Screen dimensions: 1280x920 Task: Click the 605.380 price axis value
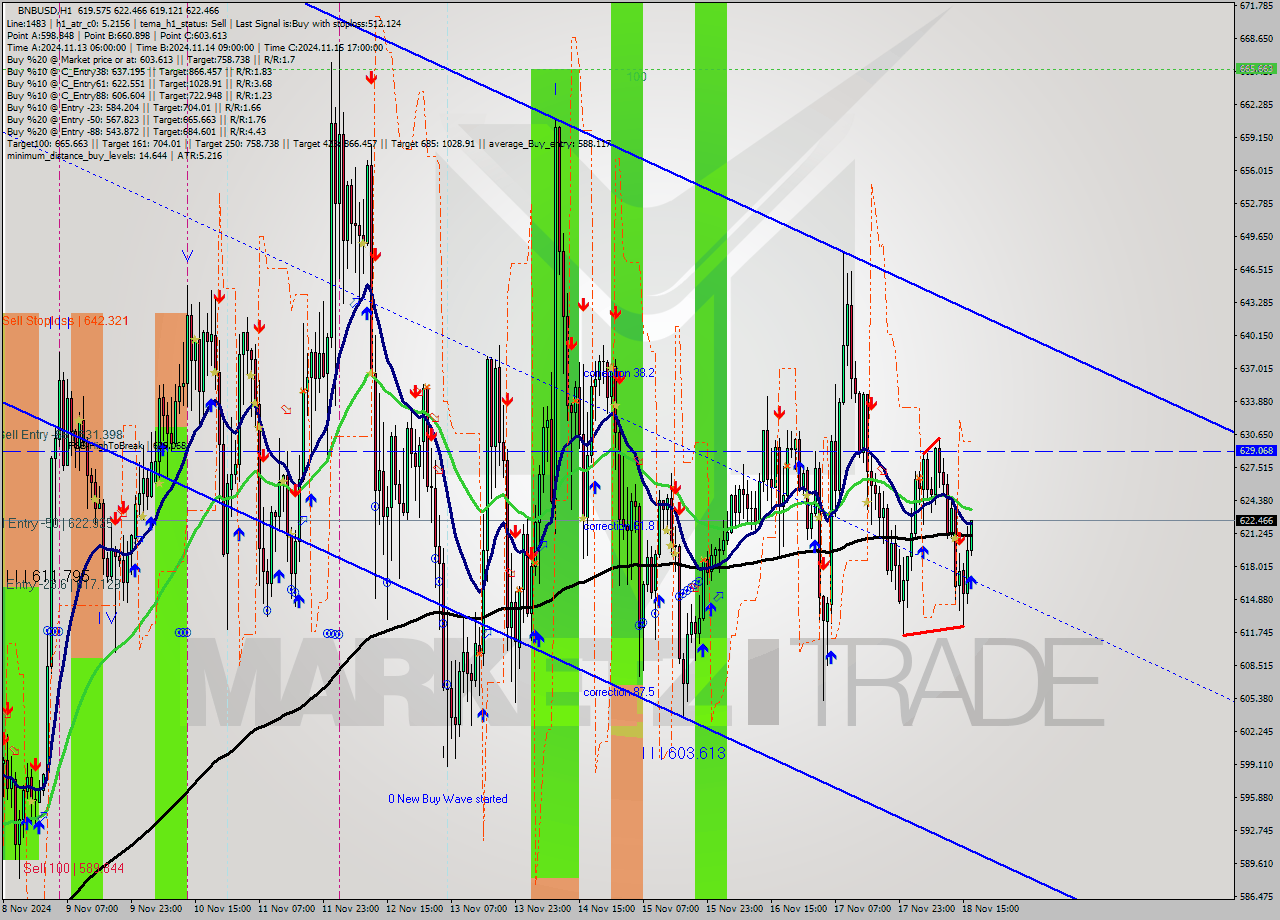(1256, 698)
